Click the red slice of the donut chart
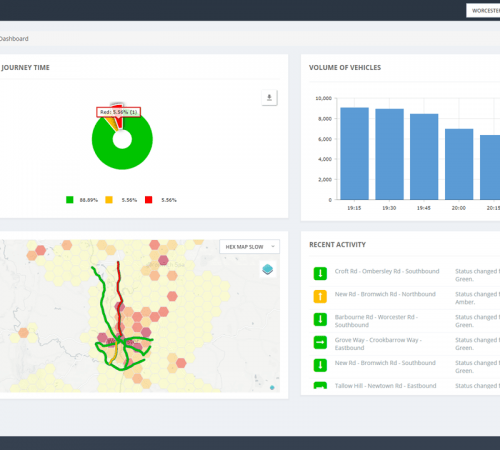The width and height of the screenshot is (500, 450). (x=120, y=122)
